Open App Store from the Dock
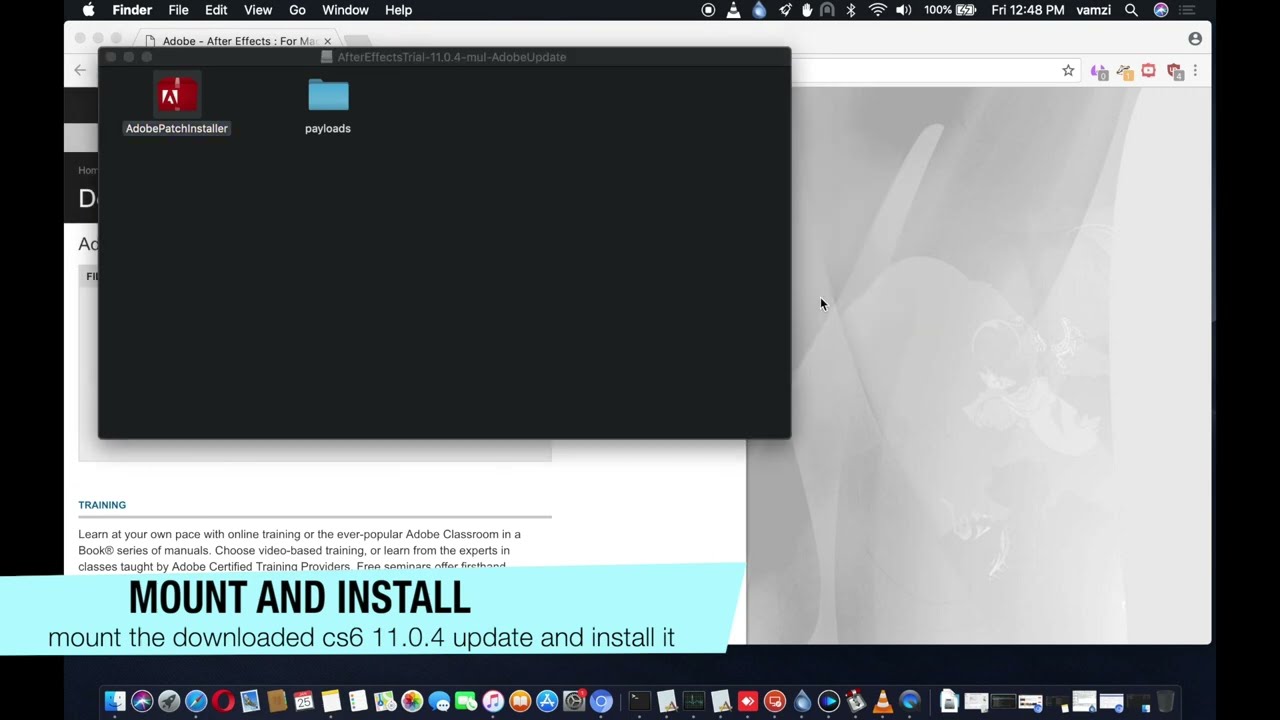Image resolution: width=1280 pixels, height=720 pixels. pos(547,702)
